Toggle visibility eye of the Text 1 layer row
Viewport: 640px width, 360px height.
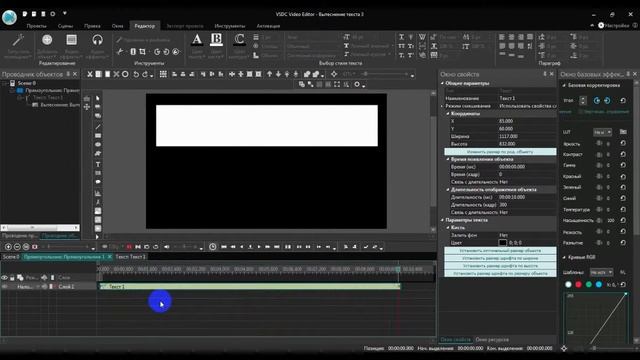4,287
